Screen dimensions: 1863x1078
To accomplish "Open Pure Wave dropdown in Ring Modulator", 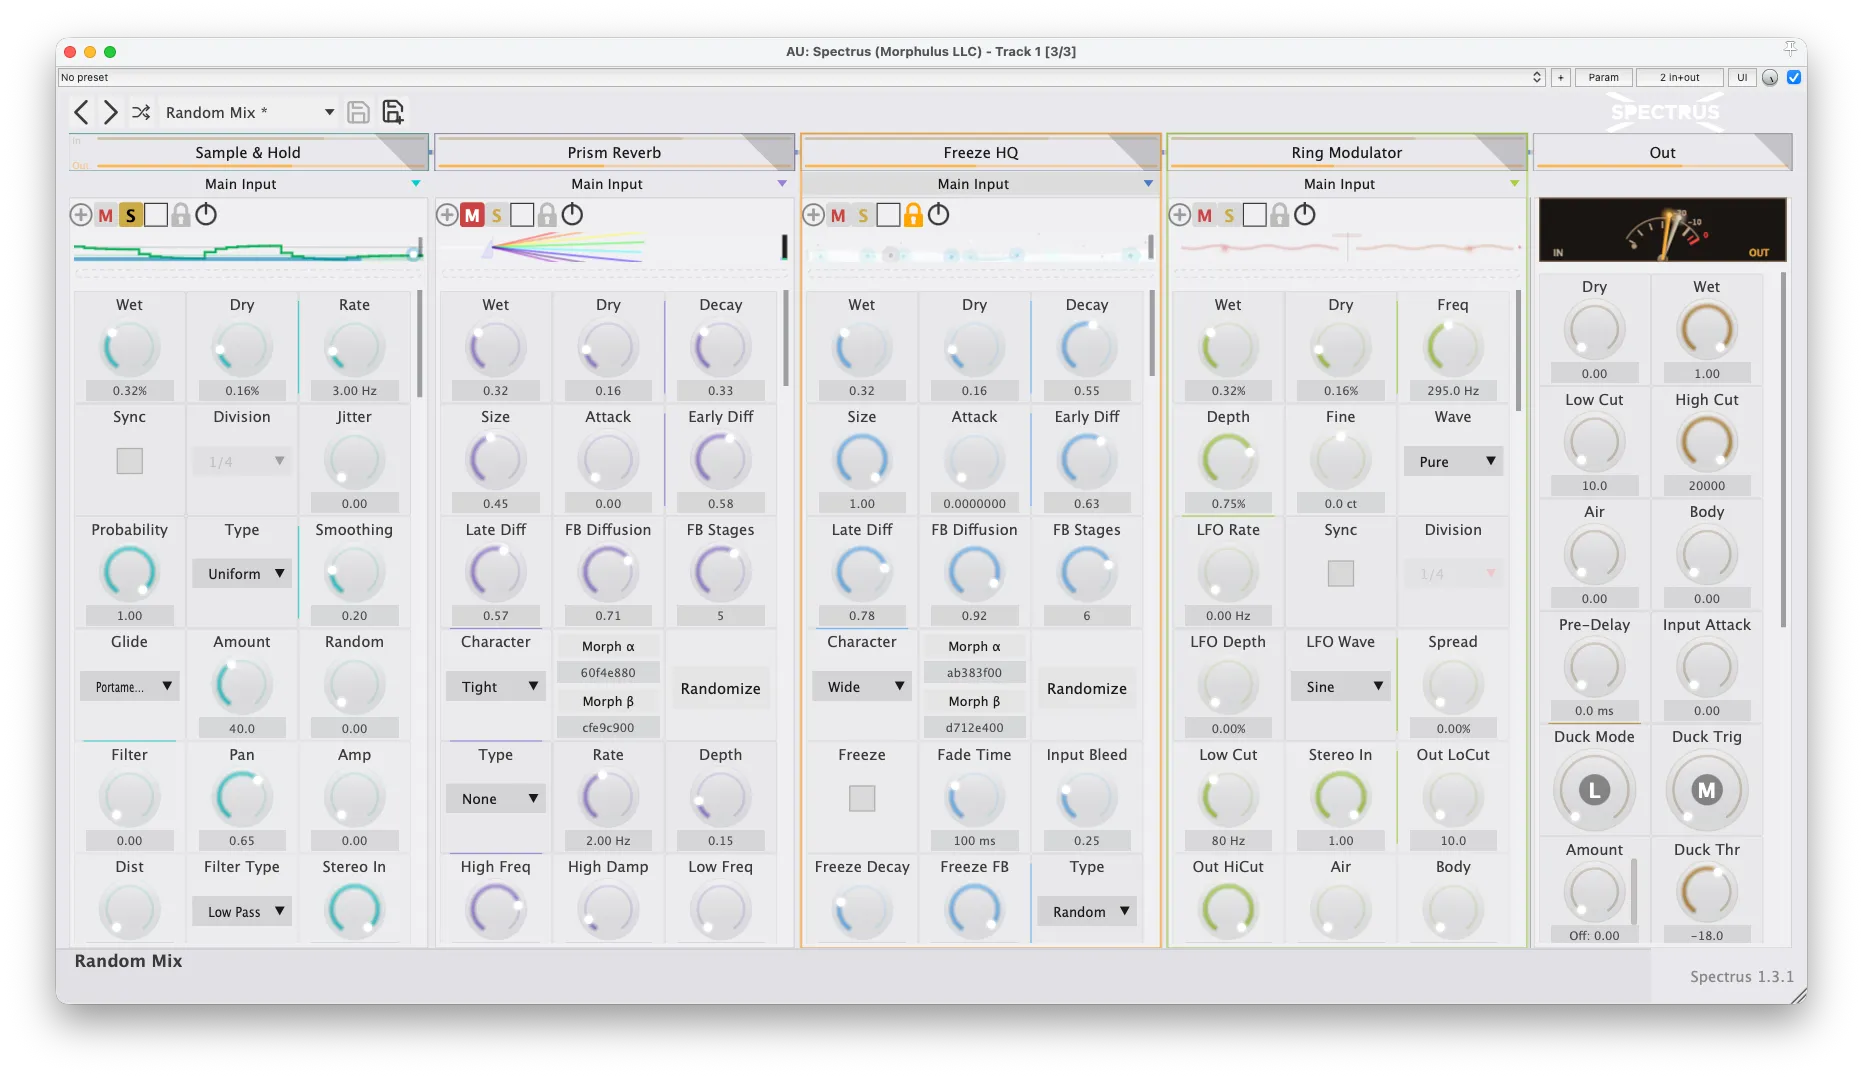I will (x=1453, y=462).
